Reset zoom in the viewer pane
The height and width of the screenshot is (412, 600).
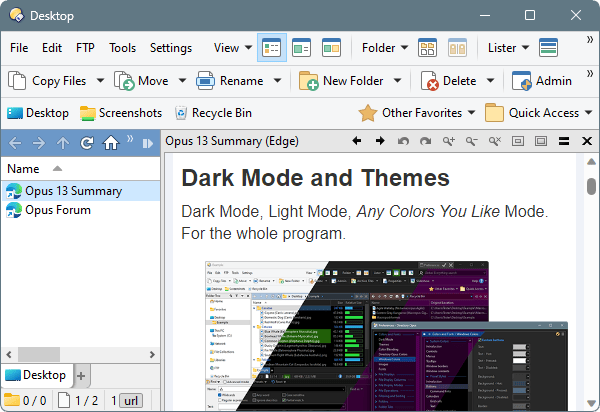click(x=495, y=141)
